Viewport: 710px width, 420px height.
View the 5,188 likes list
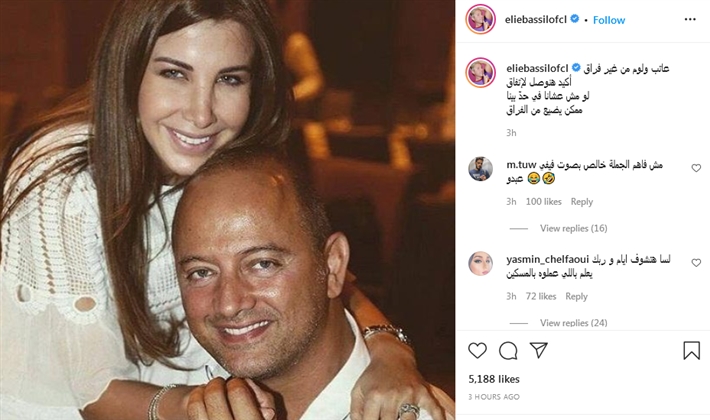pyautogui.click(x=494, y=379)
